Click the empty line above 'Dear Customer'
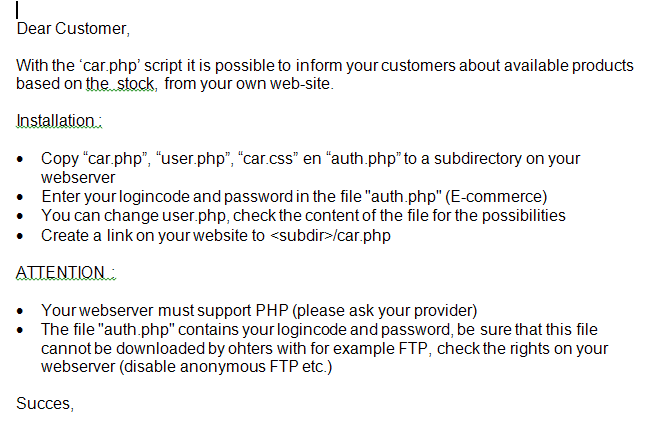The height and width of the screenshot is (445, 650). pos(100,10)
